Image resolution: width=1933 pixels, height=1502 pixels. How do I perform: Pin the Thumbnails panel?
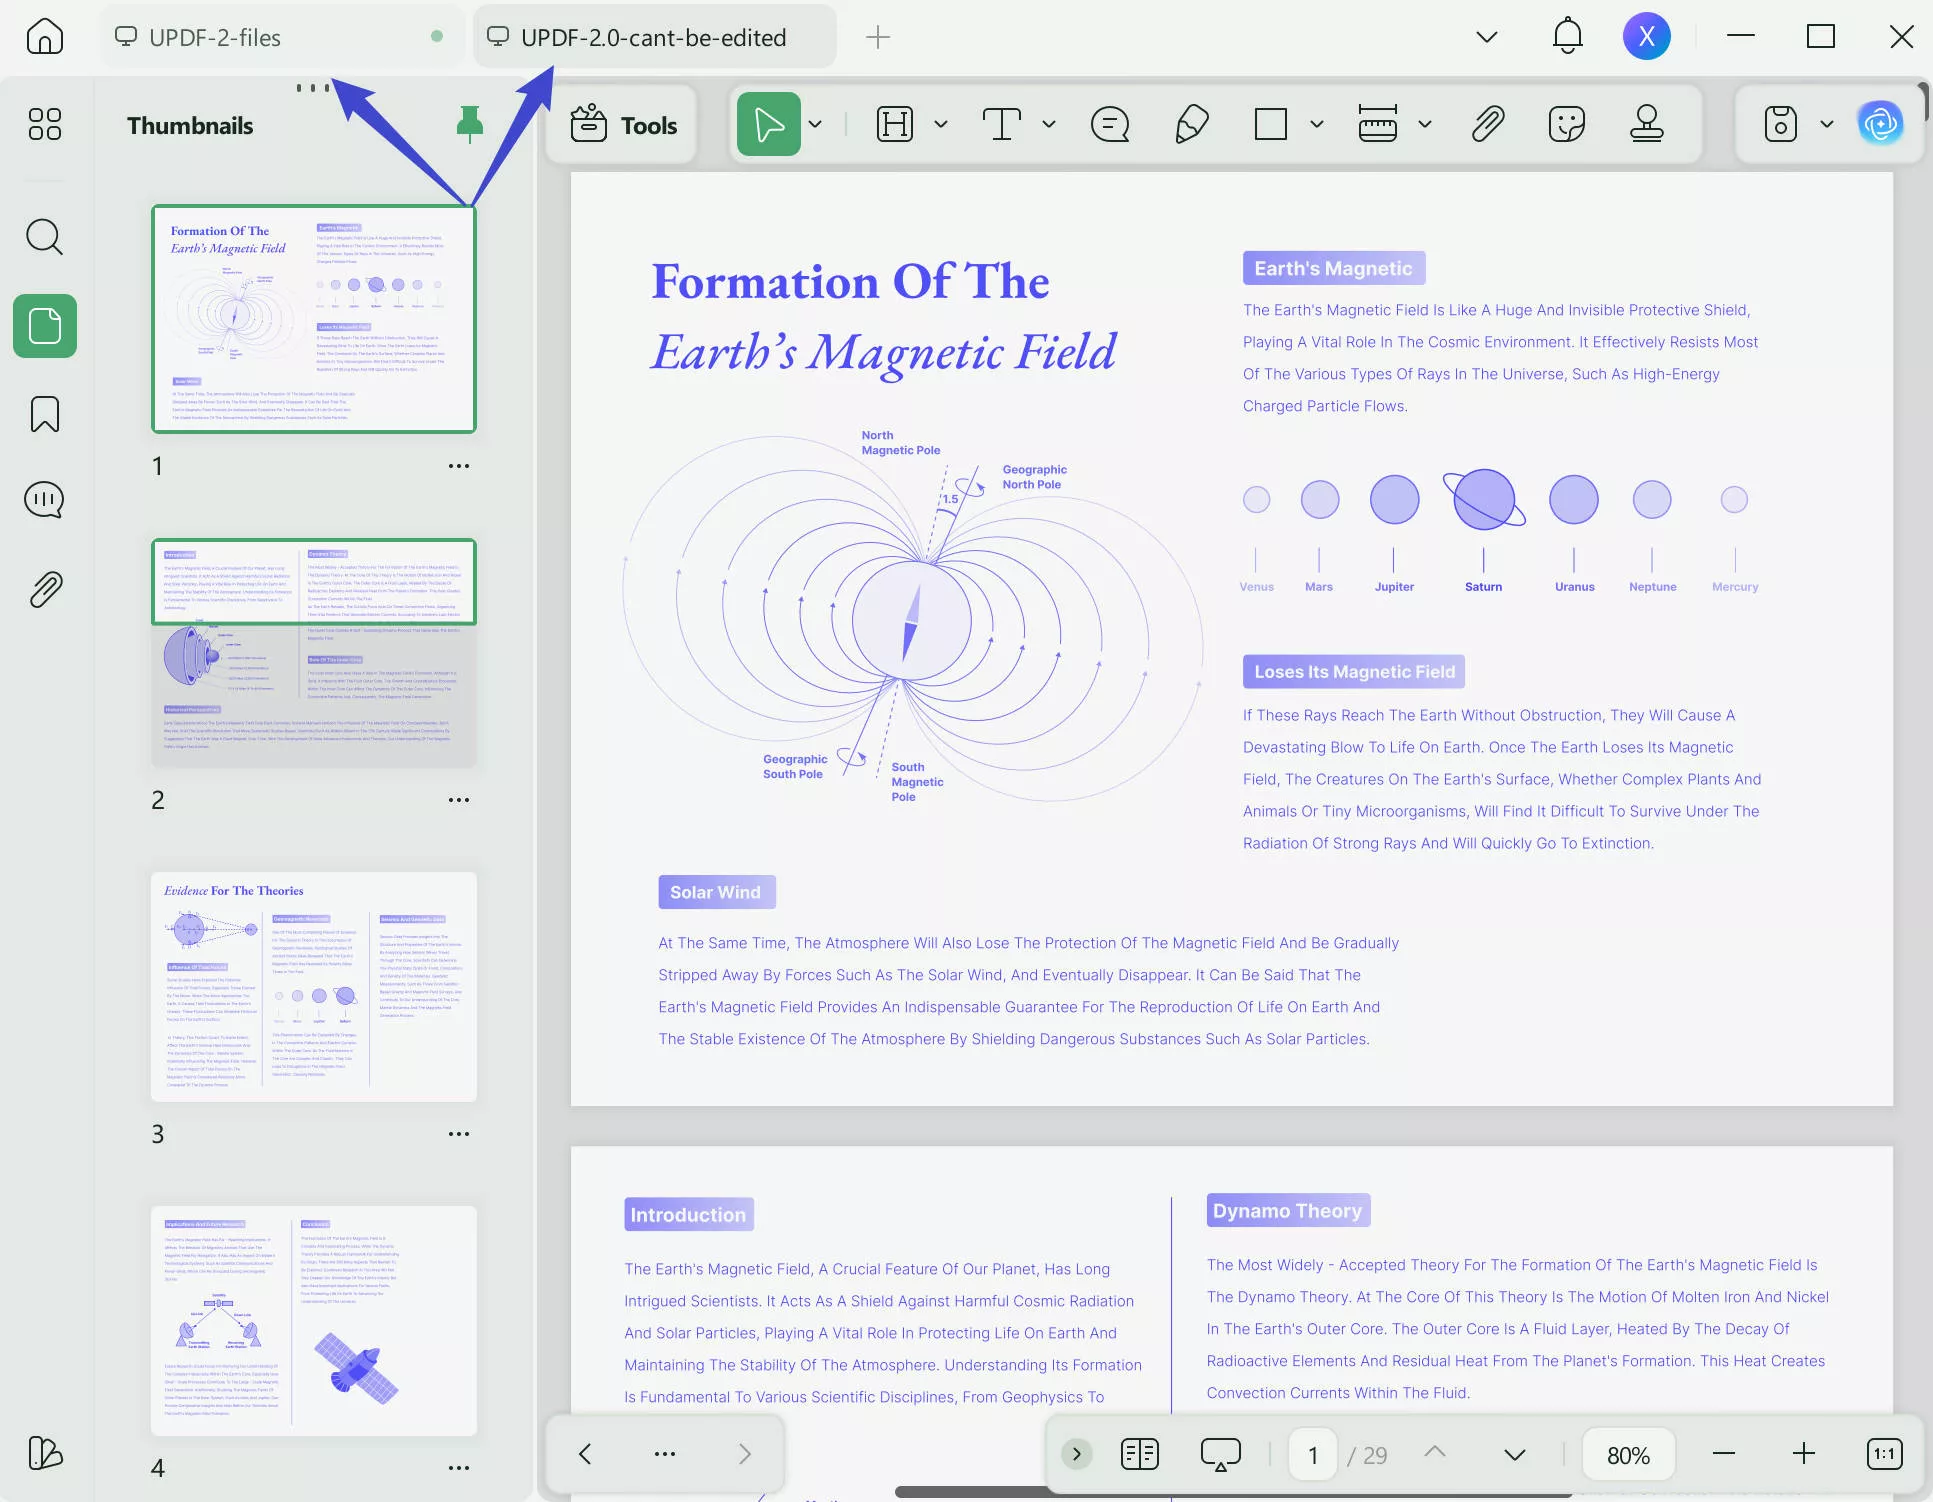tap(470, 123)
